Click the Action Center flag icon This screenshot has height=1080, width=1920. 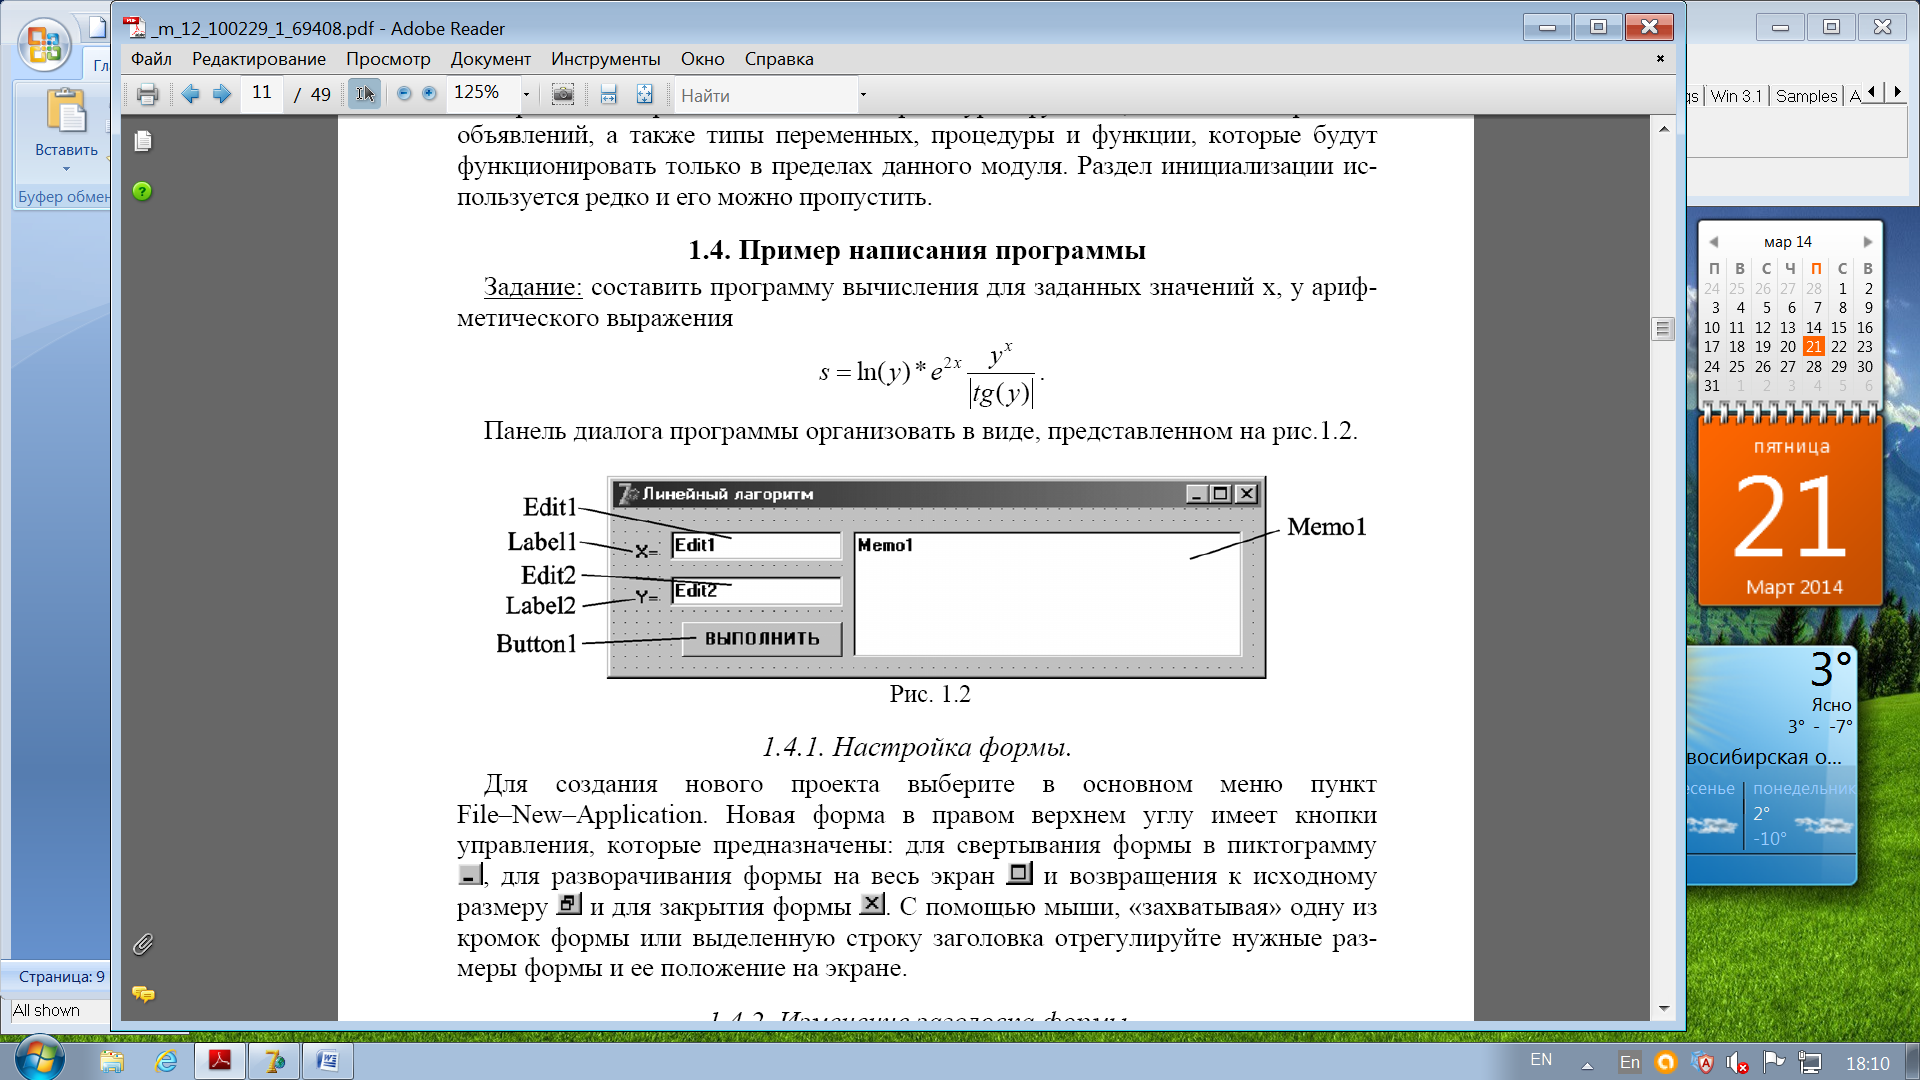click(x=1774, y=1062)
